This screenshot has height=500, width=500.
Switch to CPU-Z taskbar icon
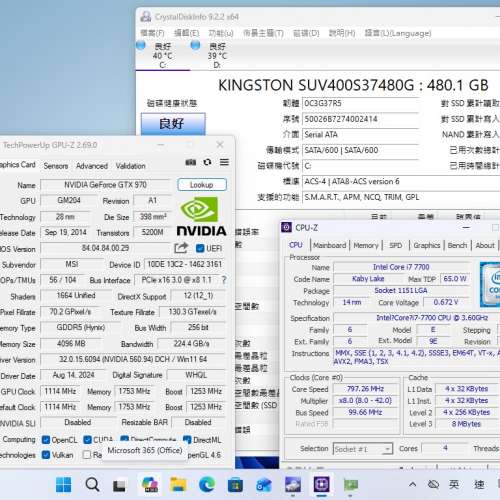click(x=322, y=484)
